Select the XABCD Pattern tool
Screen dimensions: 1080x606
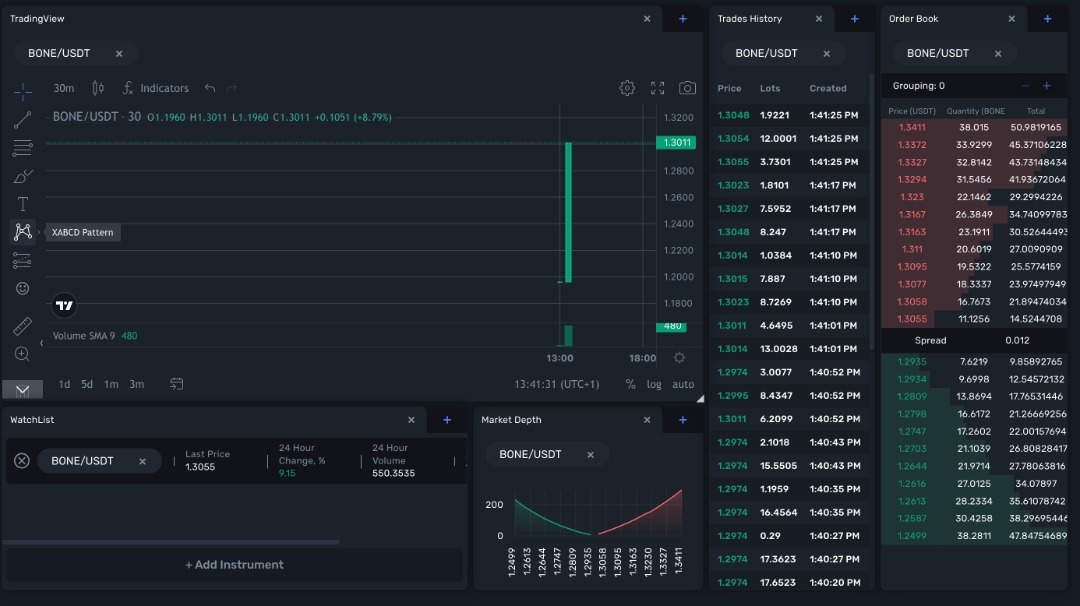[x=23, y=232]
